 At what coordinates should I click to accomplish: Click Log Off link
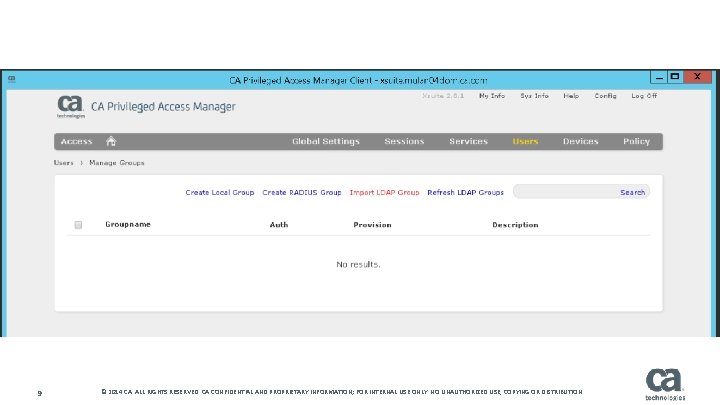click(x=644, y=96)
